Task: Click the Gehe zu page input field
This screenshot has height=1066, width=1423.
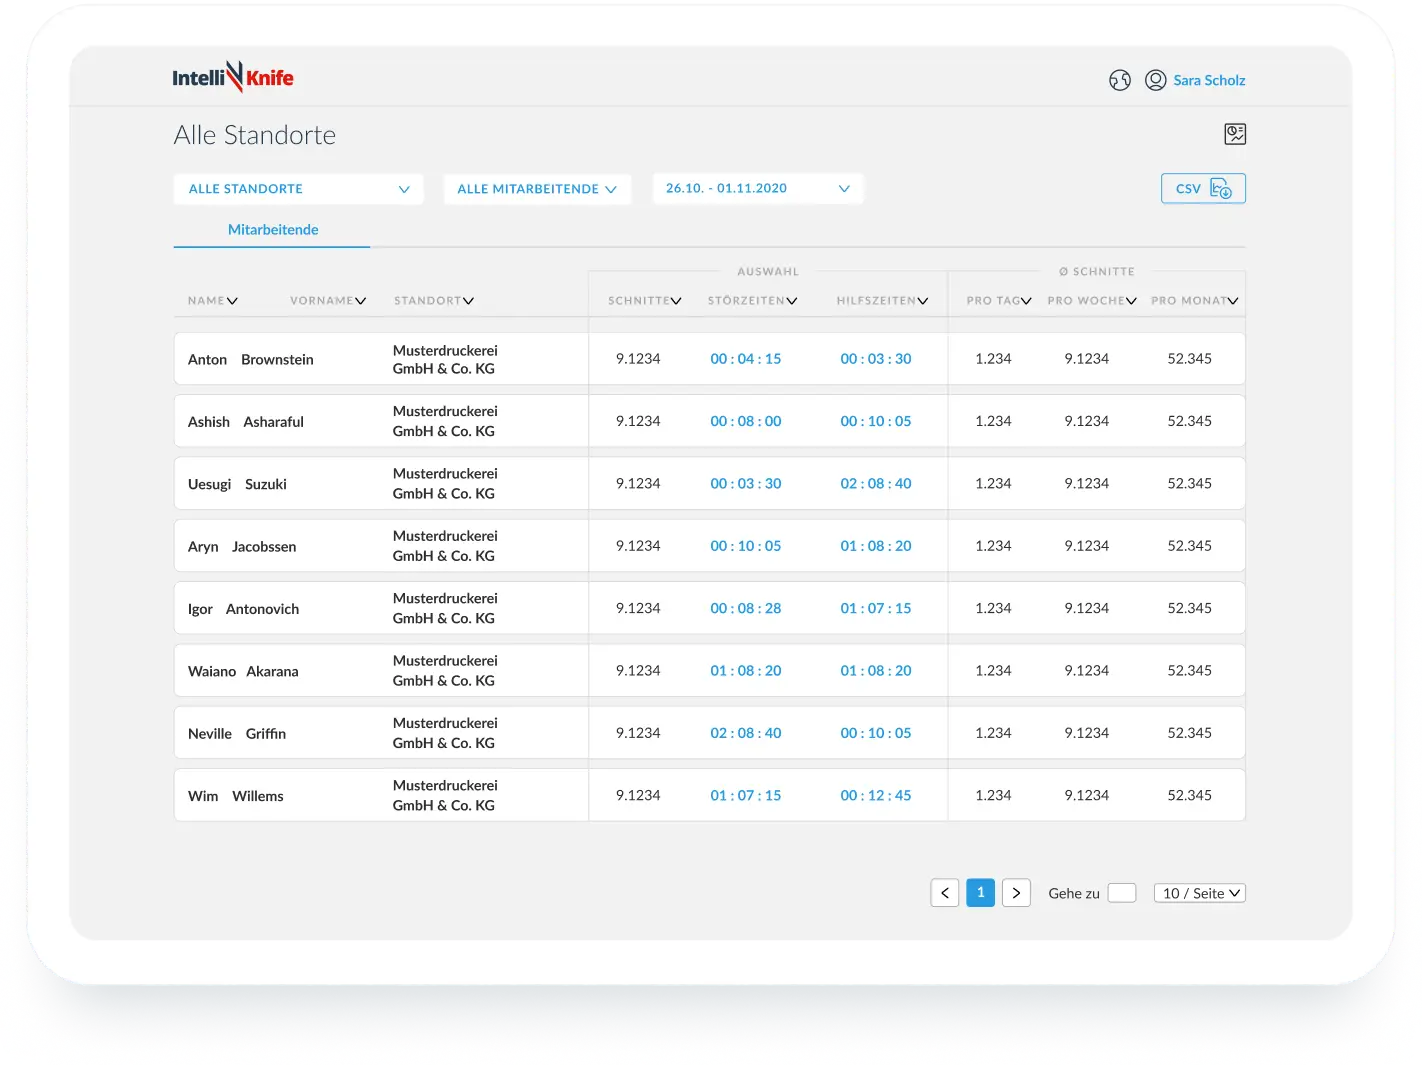Action: click(x=1122, y=893)
